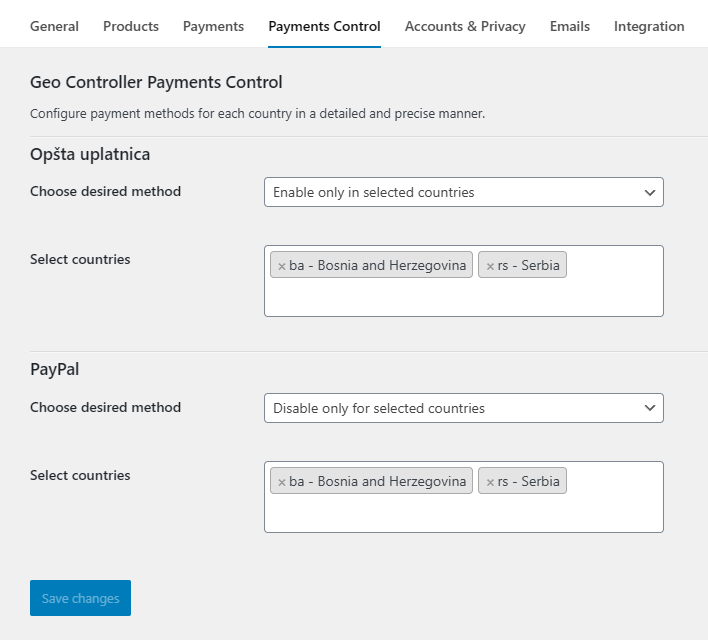This screenshot has width=708, height=640.
Task: Click Opšta uplatnica 'Select countries' label
Action: coord(80,259)
